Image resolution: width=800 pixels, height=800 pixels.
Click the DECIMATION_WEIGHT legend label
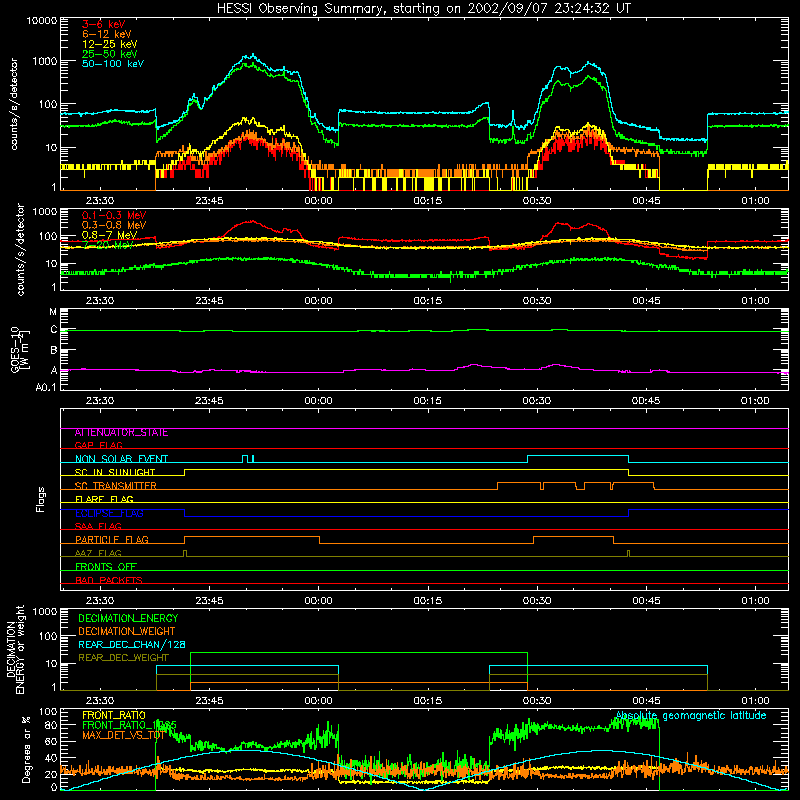point(127,631)
